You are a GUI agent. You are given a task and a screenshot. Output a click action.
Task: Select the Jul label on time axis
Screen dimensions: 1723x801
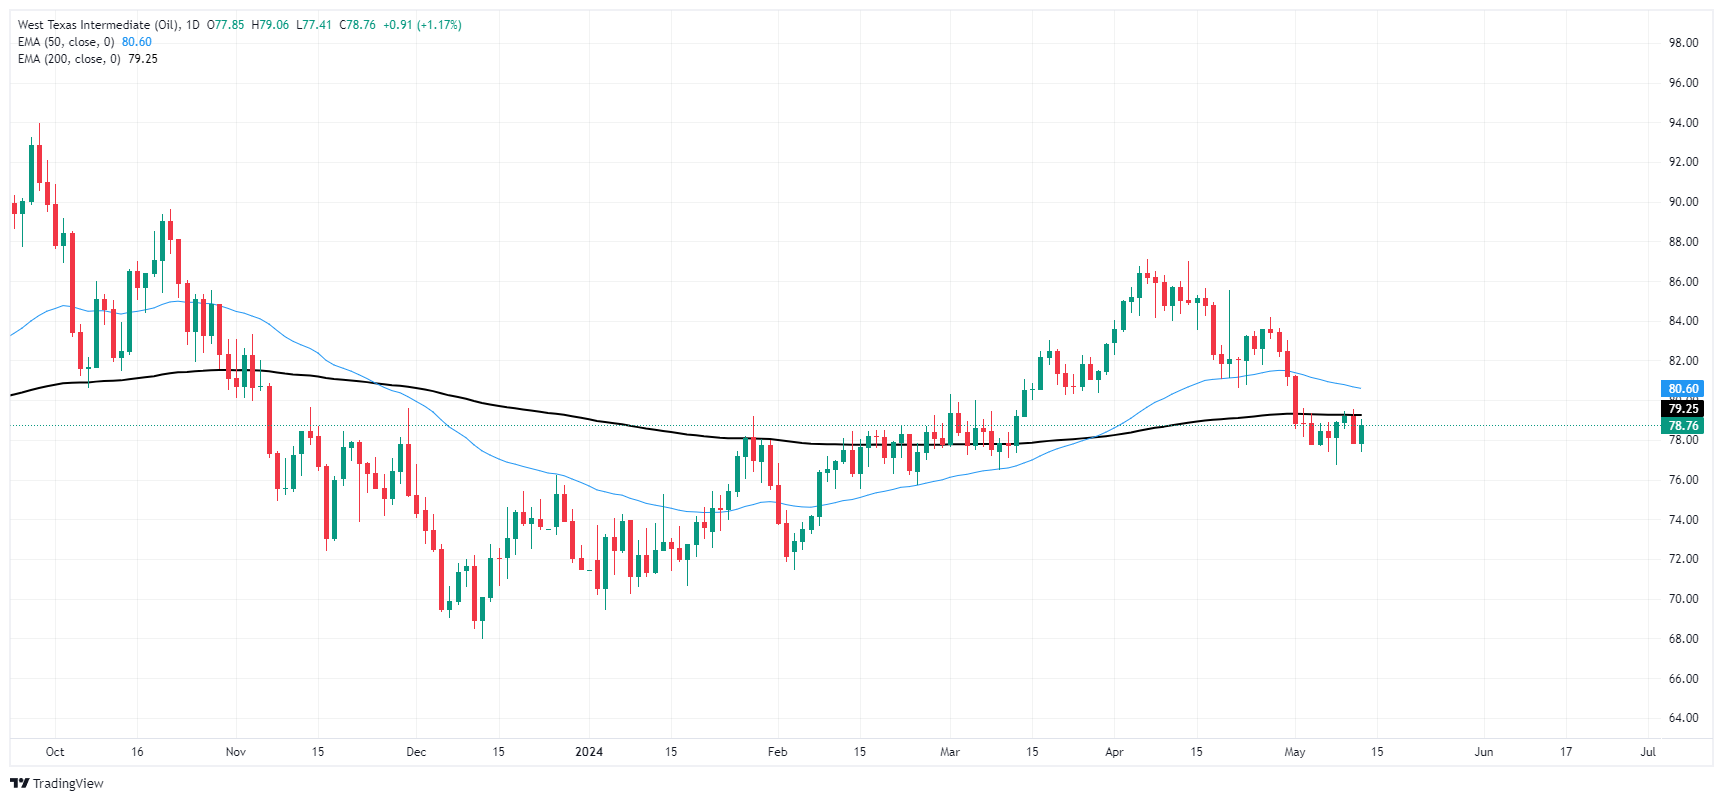[x=1647, y=752]
